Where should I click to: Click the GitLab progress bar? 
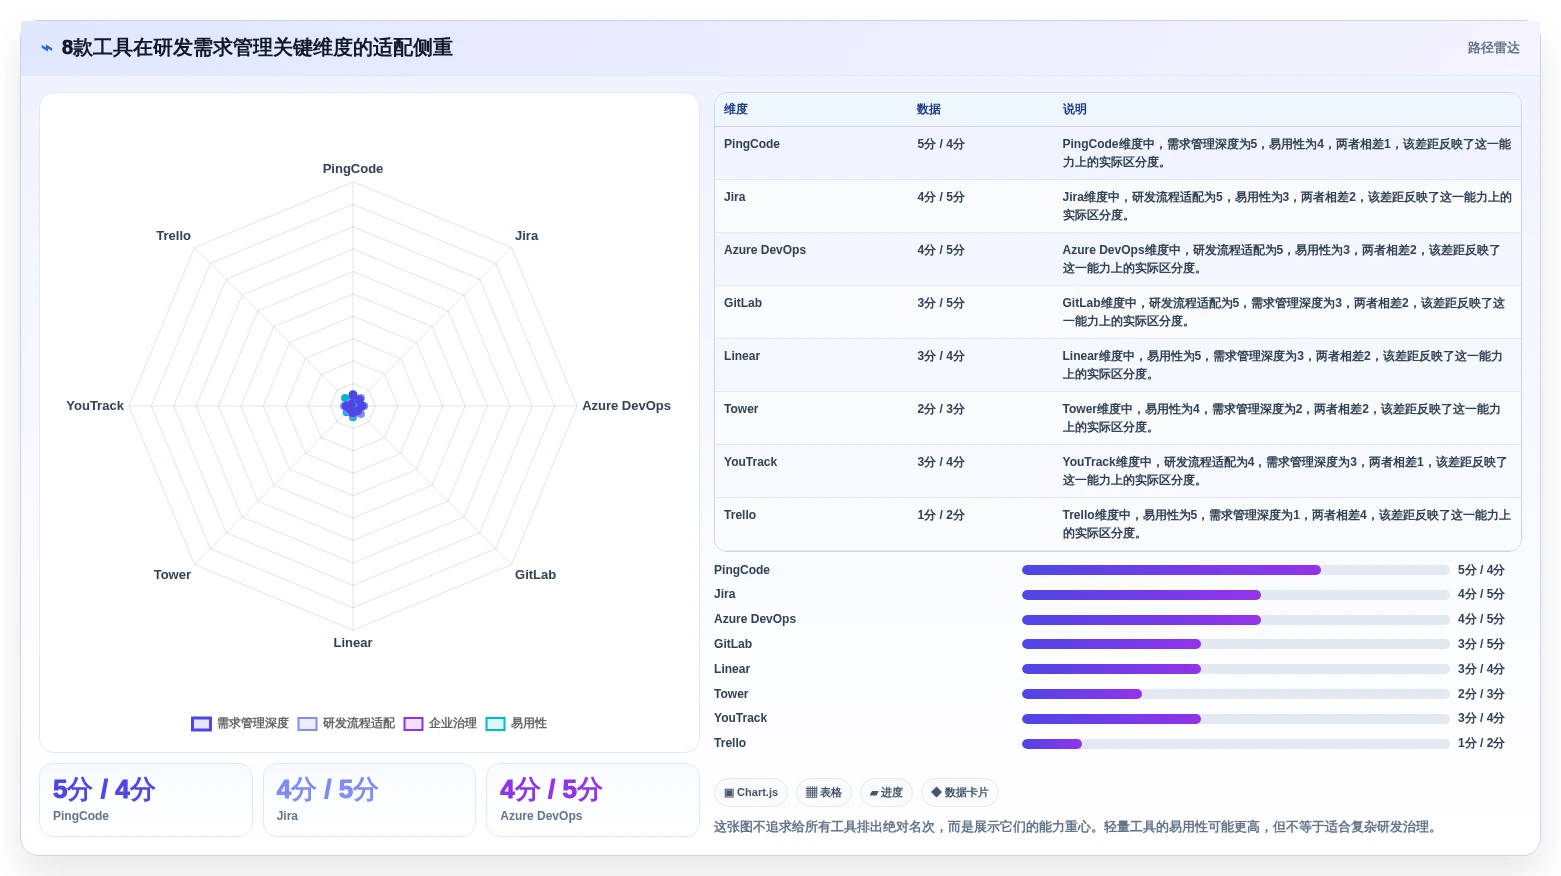1235,644
